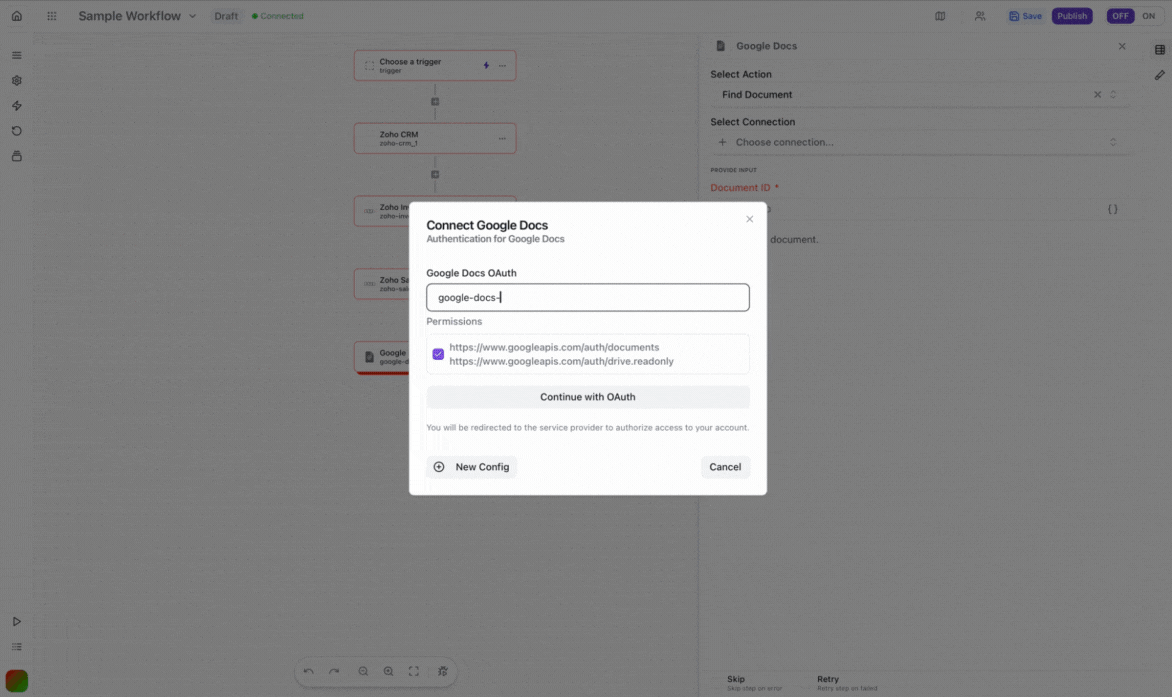Viewport: 1172px width, 697px height.
Task: Open the Sample Workflow dropdown
Action: click(193, 15)
